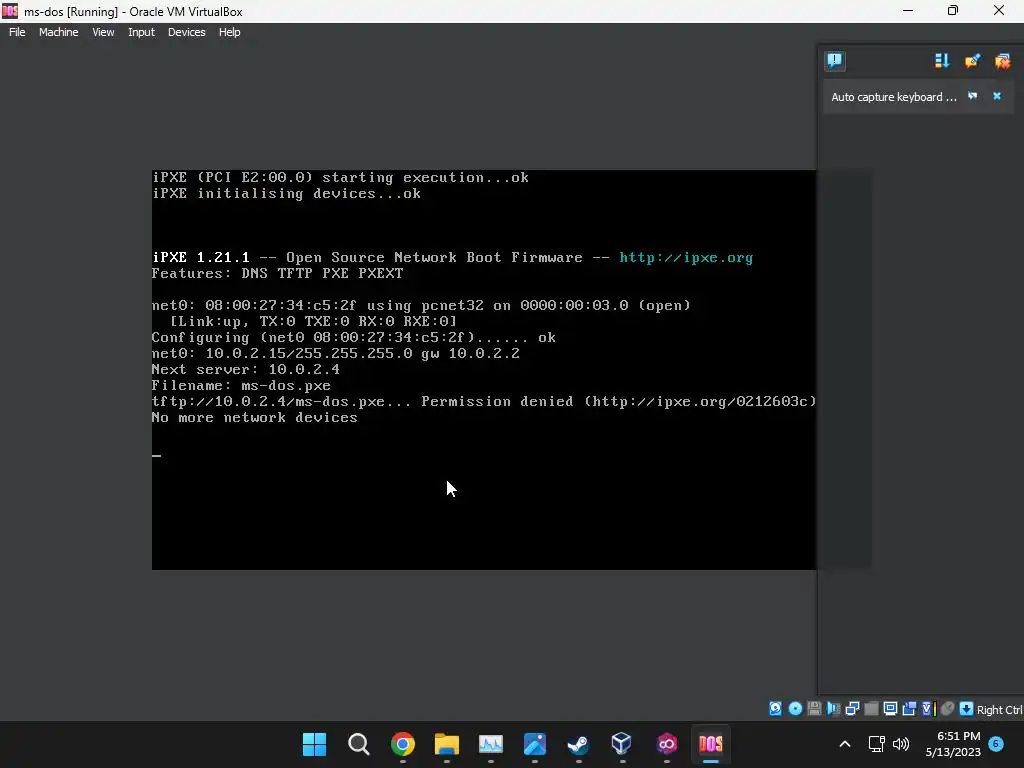Open the volume tray icon
Image resolution: width=1024 pixels, height=768 pixels.
[901, 744]
